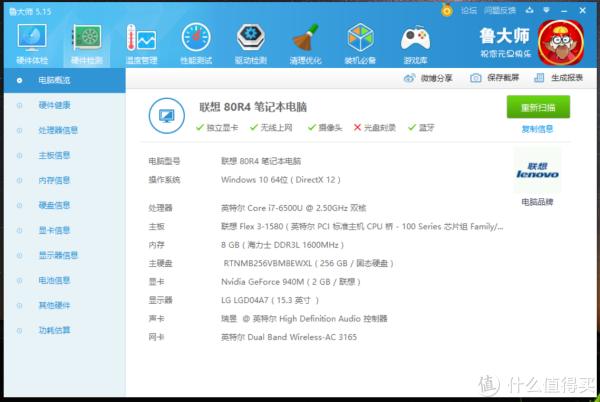Minimize the 鲁大师 window
Image resolution: width=600 pixels, height=402 pixels.
point(564,11)
